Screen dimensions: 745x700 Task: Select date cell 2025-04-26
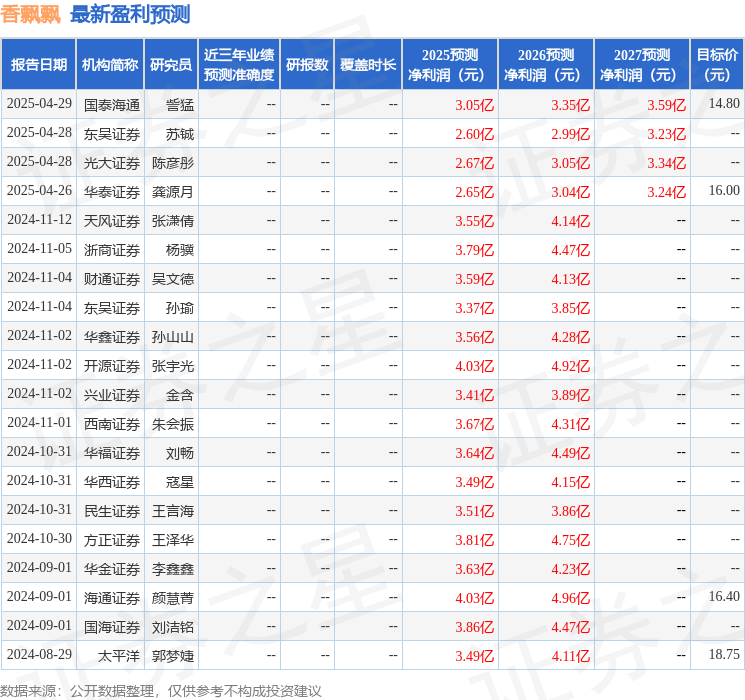pos(39,191)
